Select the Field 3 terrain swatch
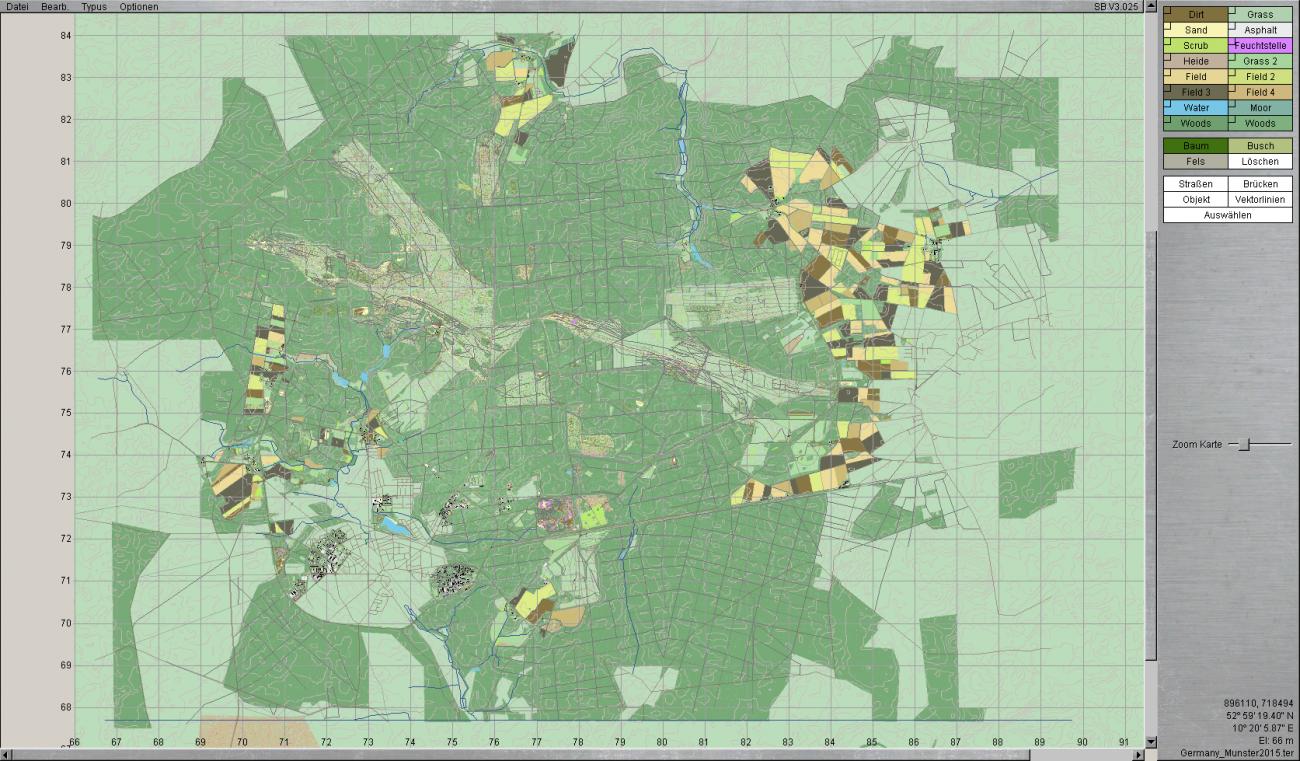 (x=1196, y=92)
